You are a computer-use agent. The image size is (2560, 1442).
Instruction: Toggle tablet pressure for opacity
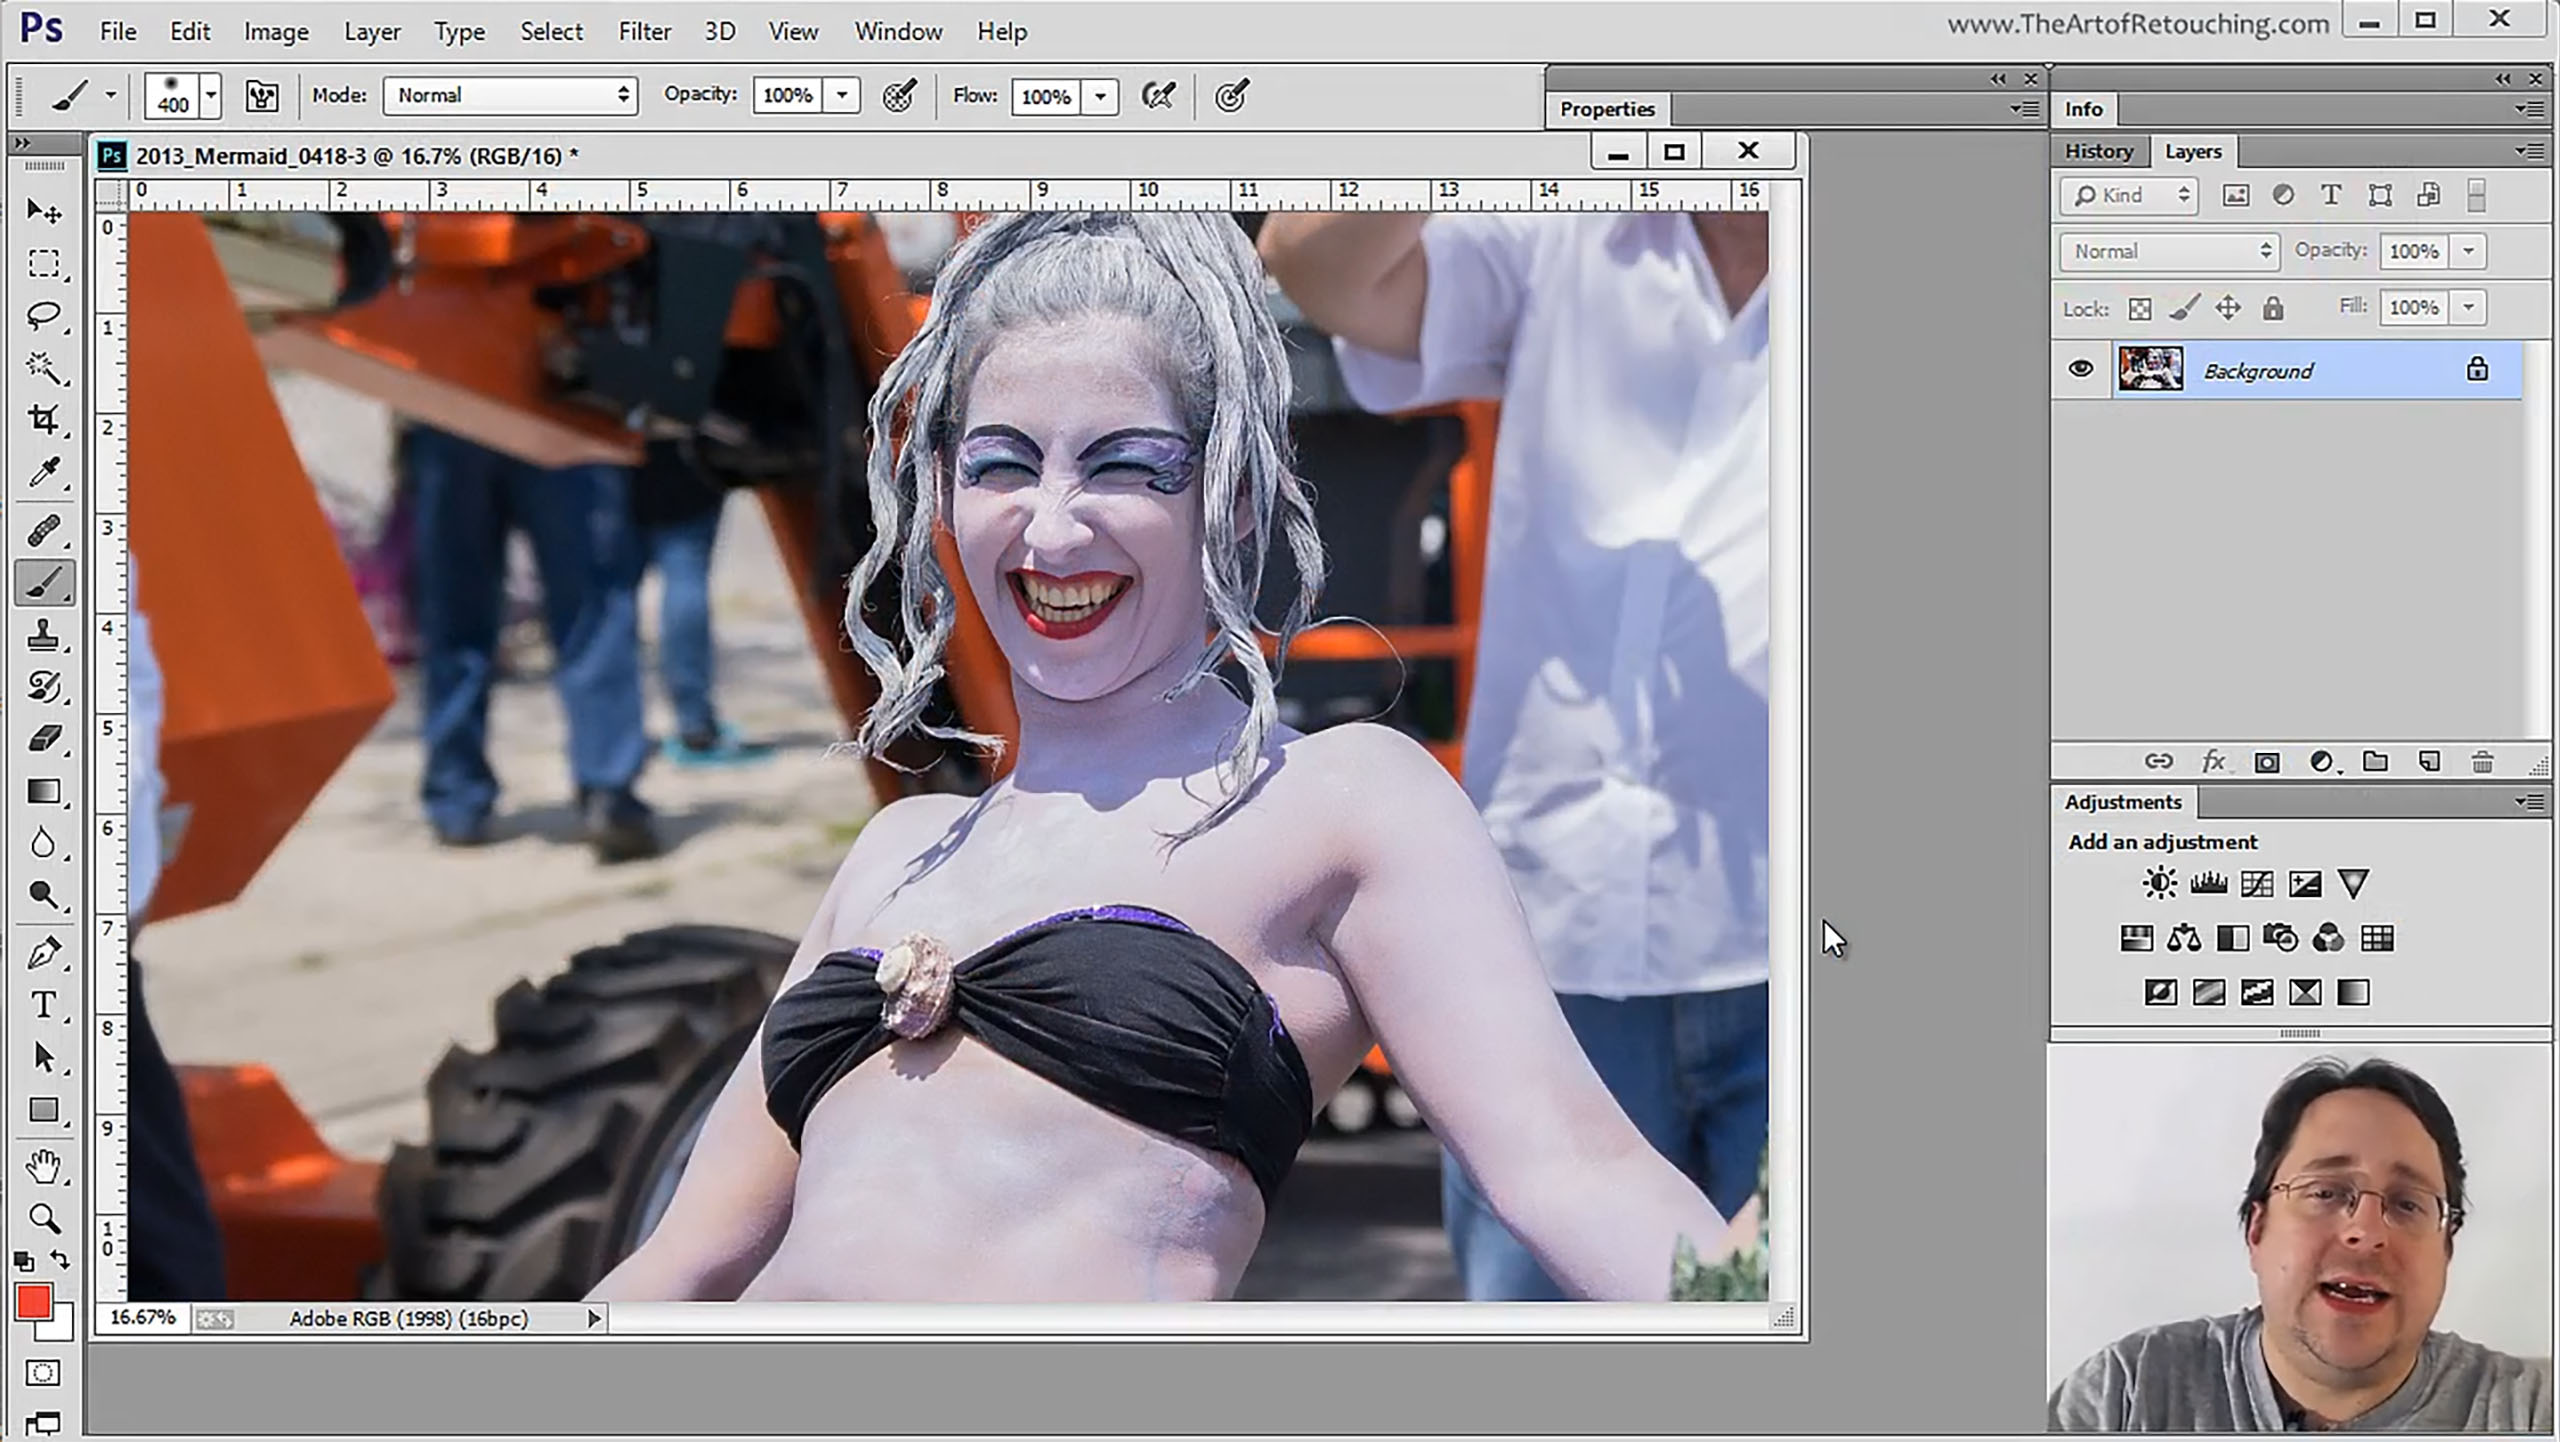click(x=898, y=96)
